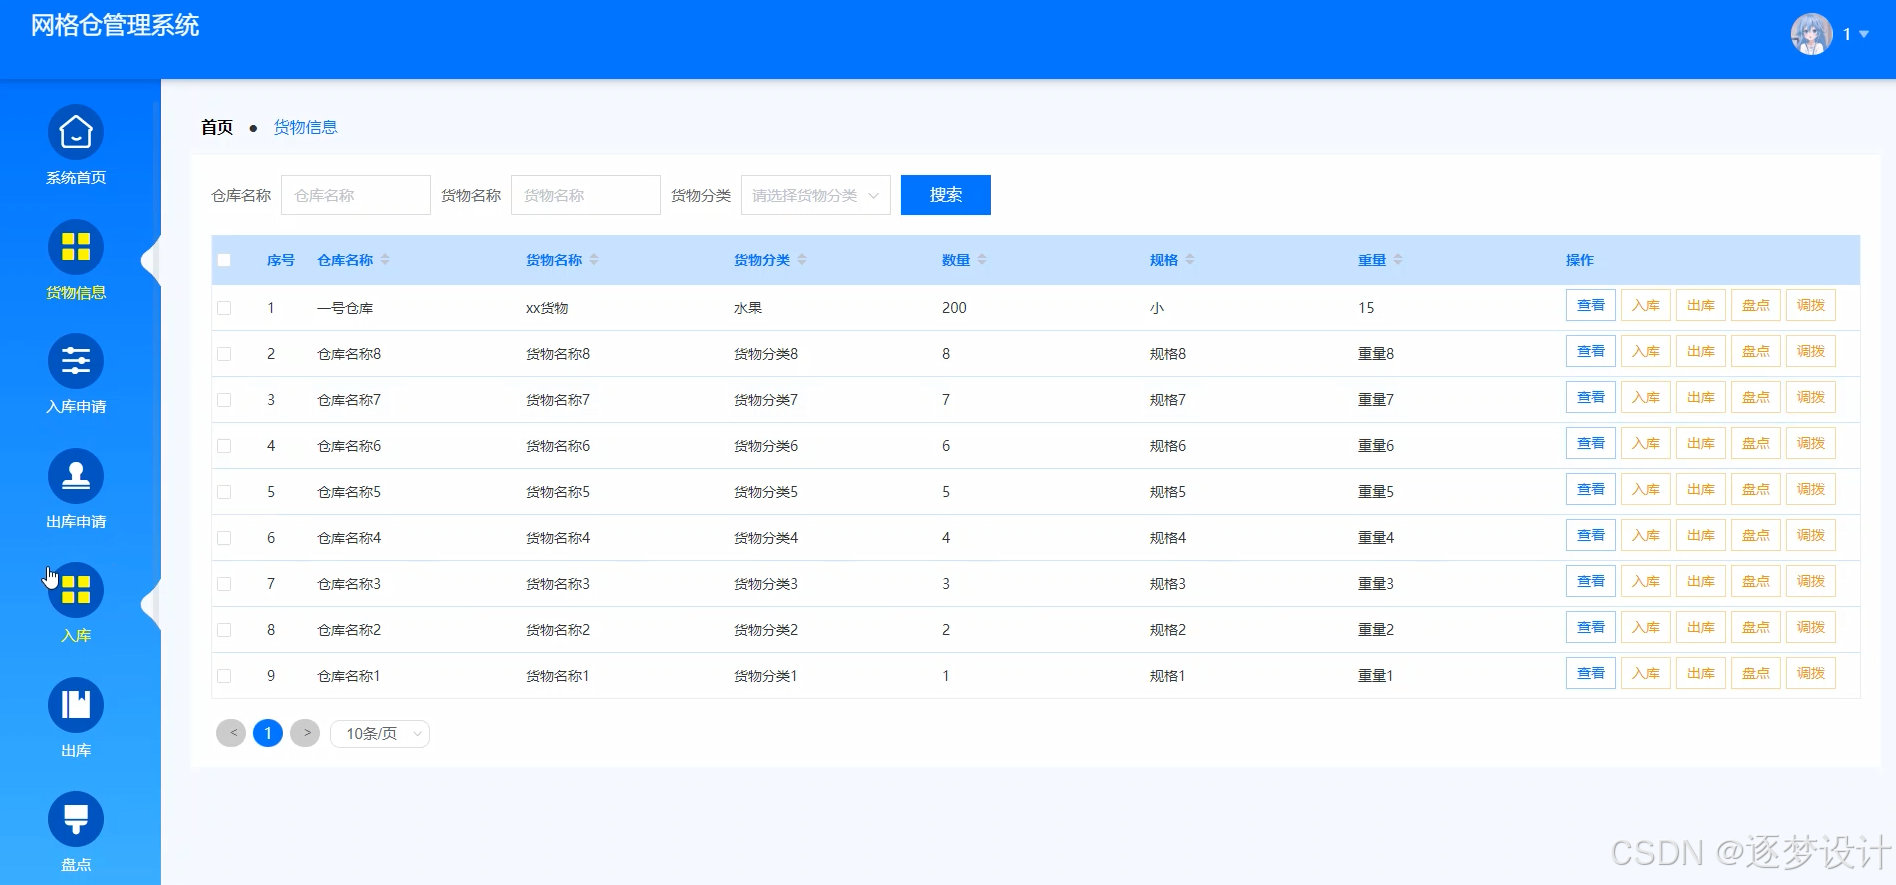The height and width of the screenshot is (885, 1896).
Task: Check the row for 仓库名称4
Action: (x=224, y=538)
